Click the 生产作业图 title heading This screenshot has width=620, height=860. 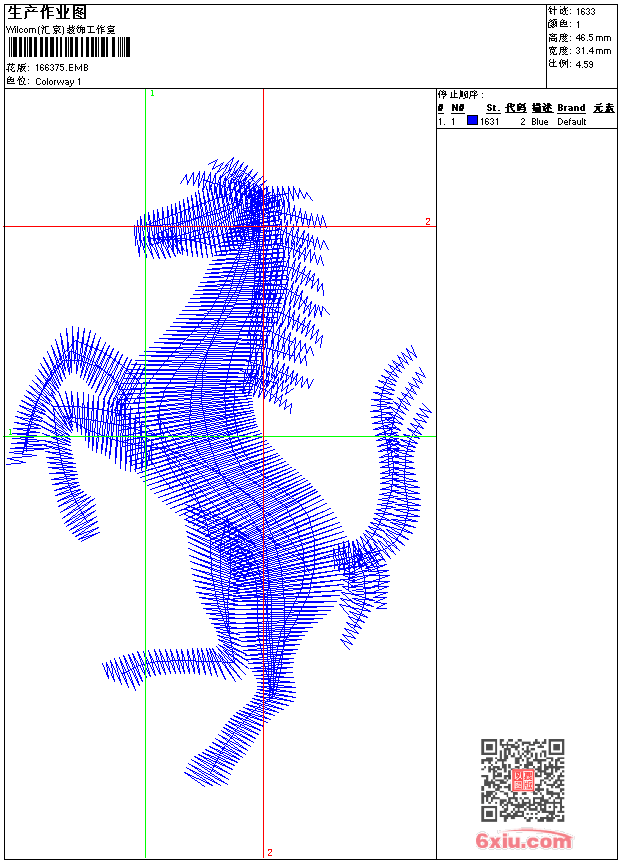click(47, 12)
